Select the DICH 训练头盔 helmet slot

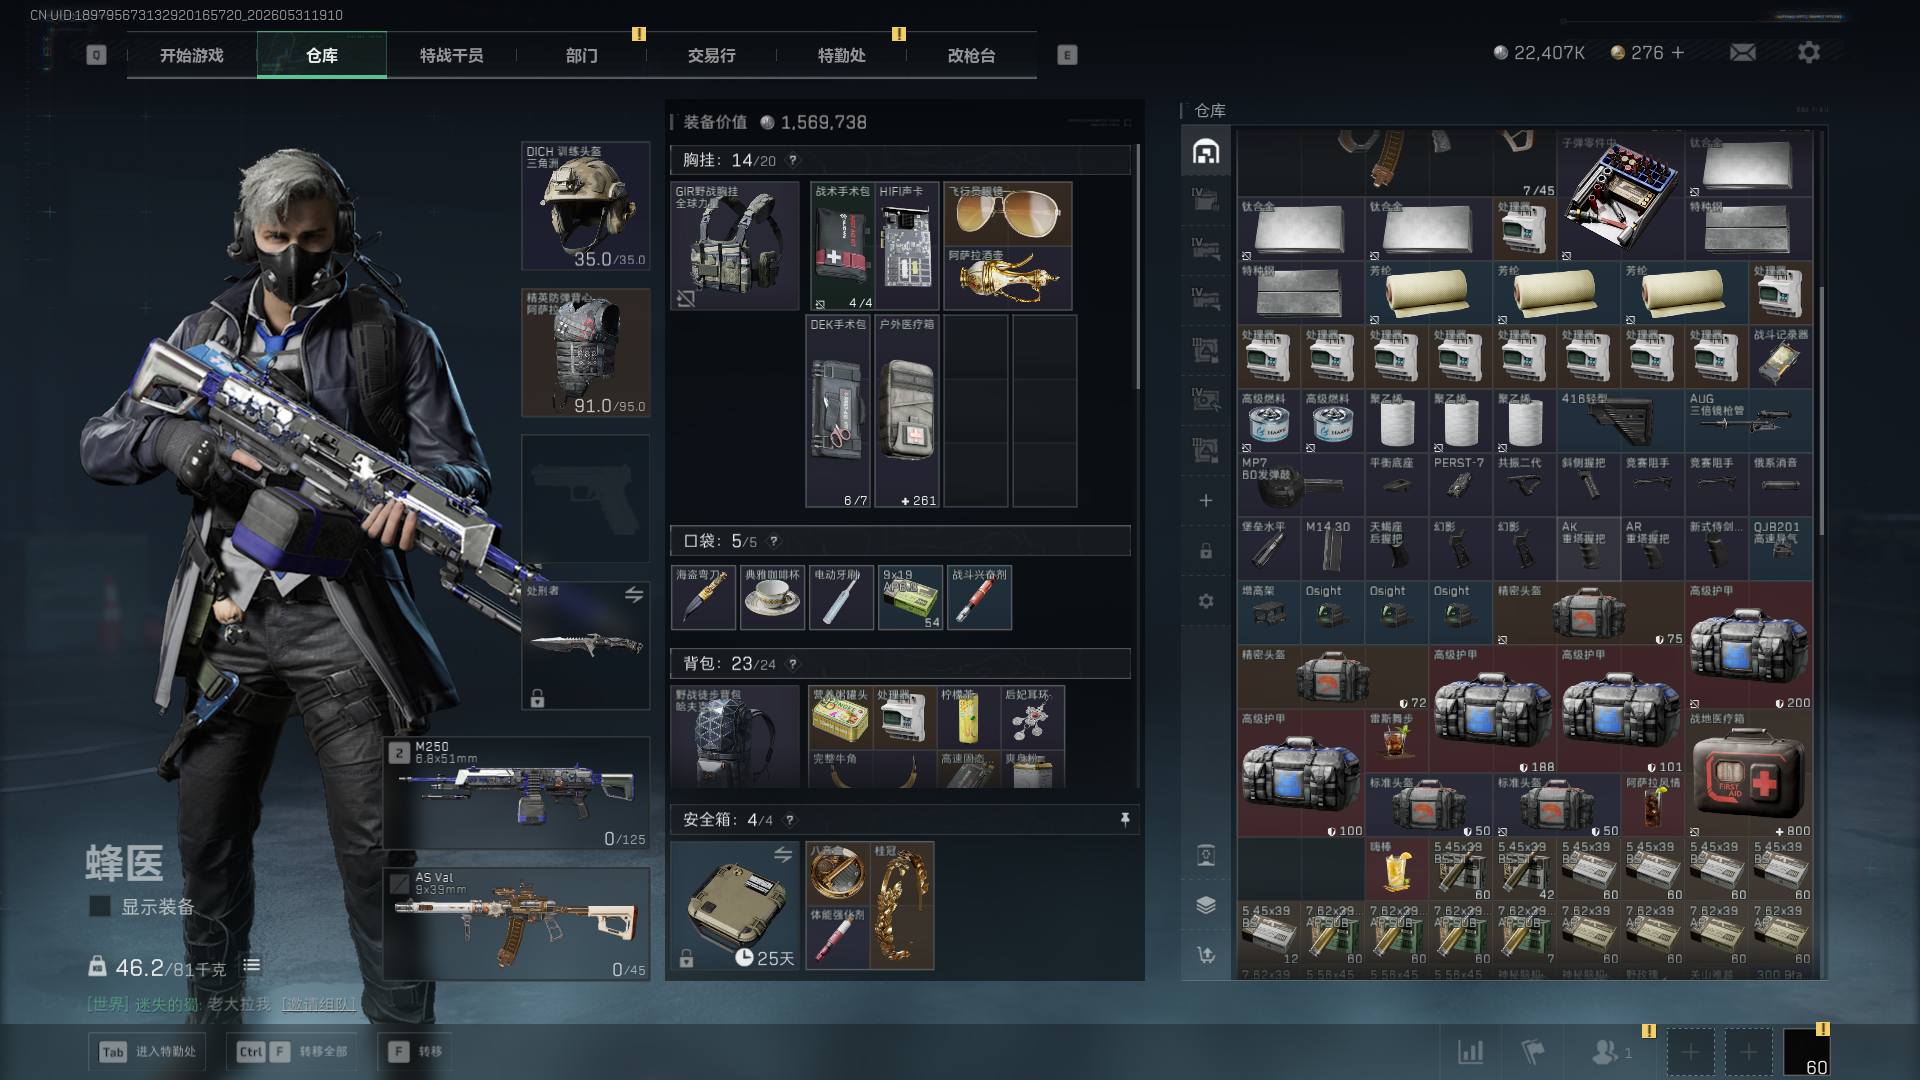(586, 206)
